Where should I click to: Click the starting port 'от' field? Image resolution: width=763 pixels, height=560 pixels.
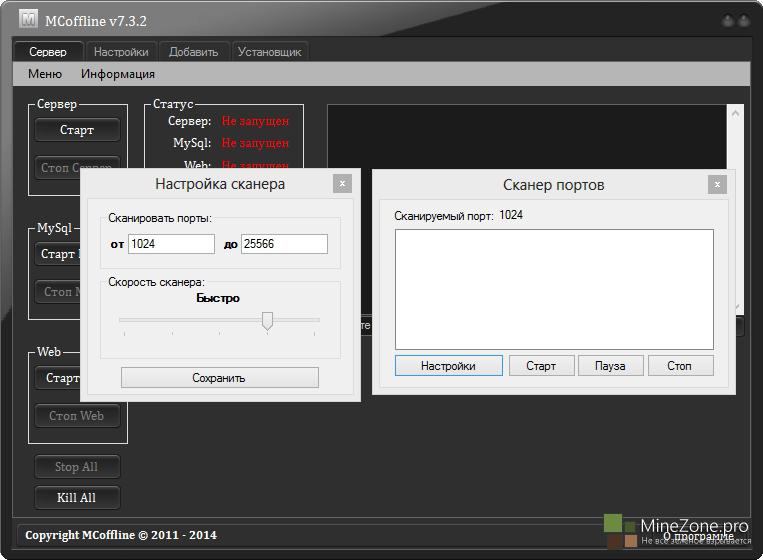coord(171,244)
